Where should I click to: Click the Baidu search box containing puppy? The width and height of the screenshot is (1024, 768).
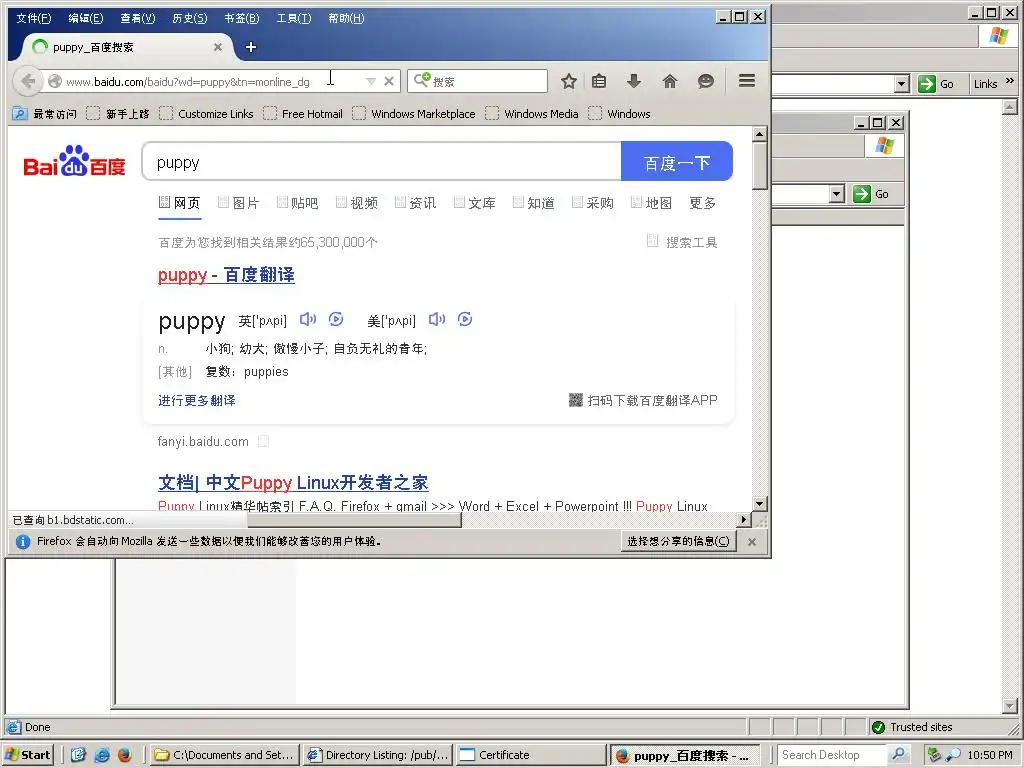coord(382,161)
